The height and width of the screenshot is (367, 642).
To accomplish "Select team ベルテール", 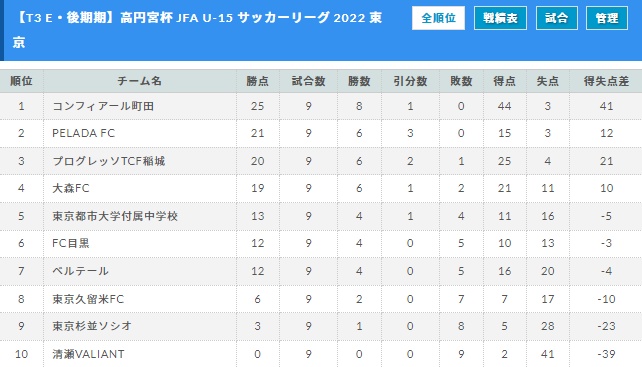I will coord(80,271).
